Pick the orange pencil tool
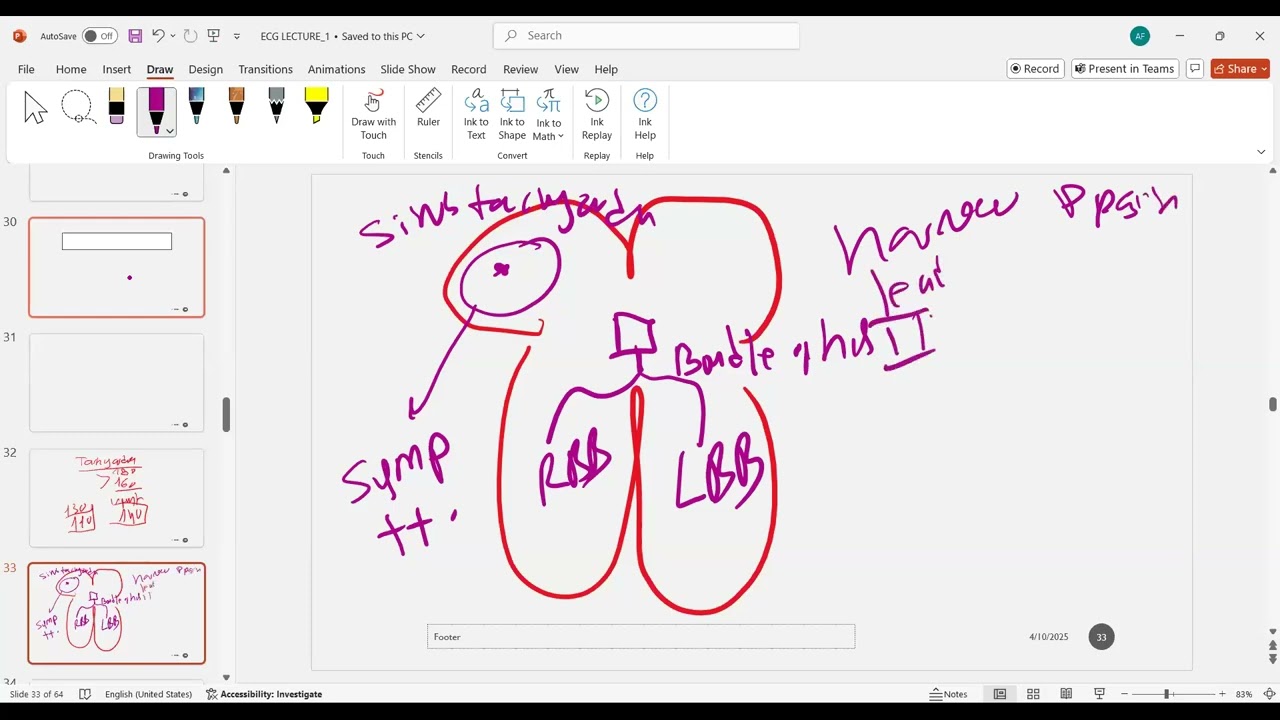1280x720 pixels. [237, 107]
